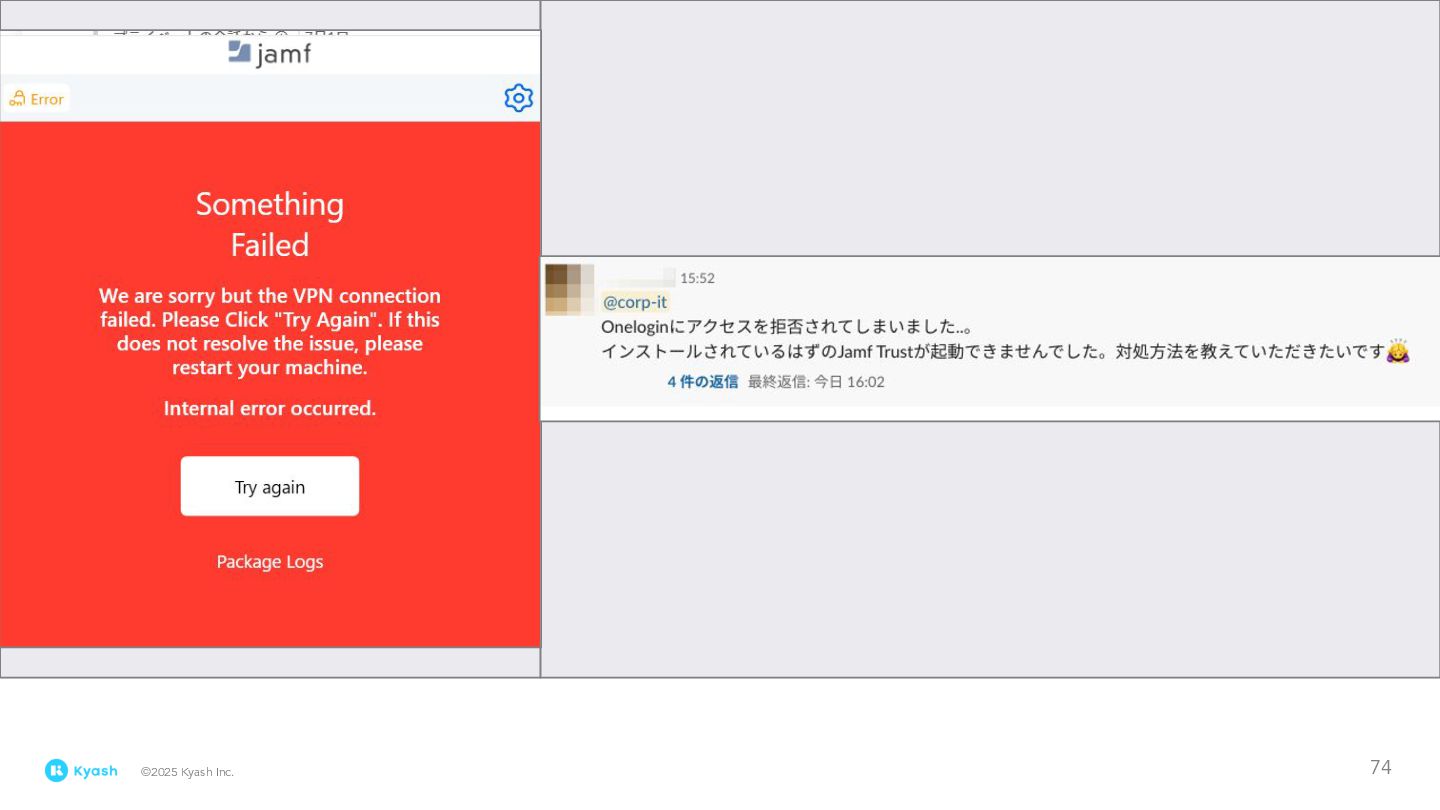The height and width of the screenshot is (810, 1440).
Task: Click the pixelated user avatar in Slack message
Action: [x=570, y=290]
